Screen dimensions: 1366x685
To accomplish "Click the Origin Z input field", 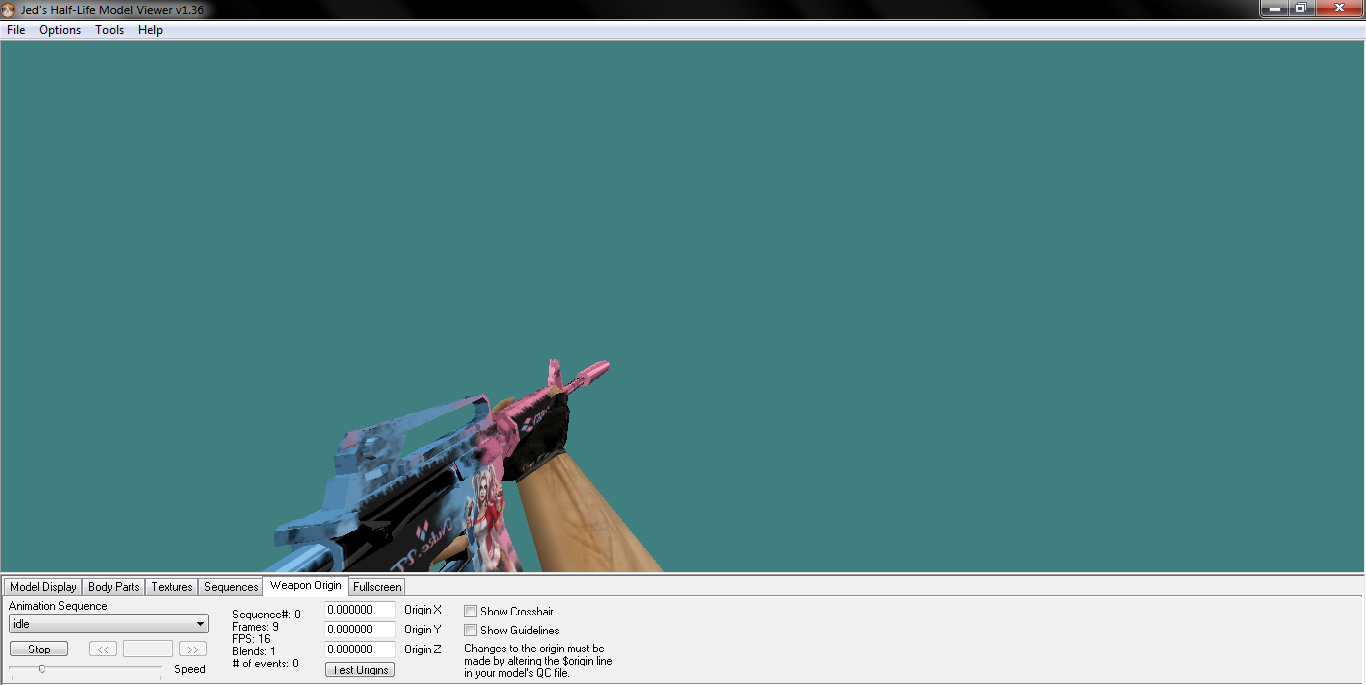I will [x=360, y=650].
